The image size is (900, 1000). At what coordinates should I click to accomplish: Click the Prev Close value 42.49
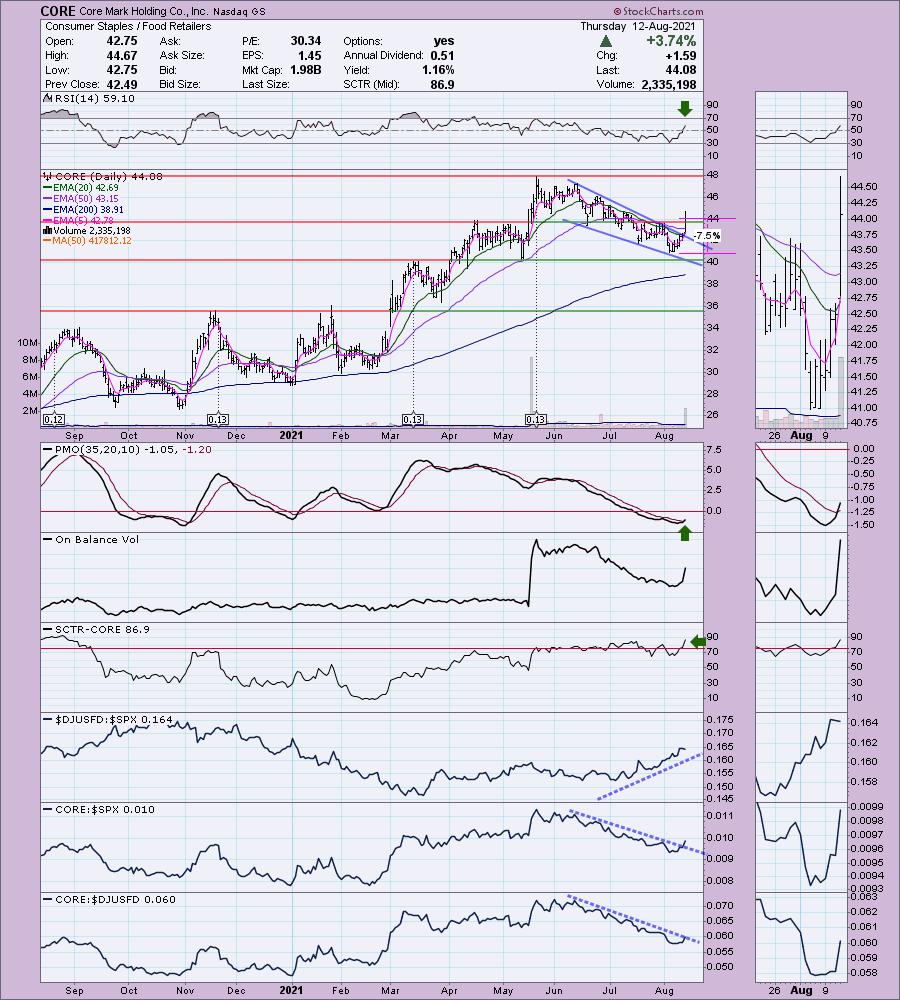(x=122, y=84)
